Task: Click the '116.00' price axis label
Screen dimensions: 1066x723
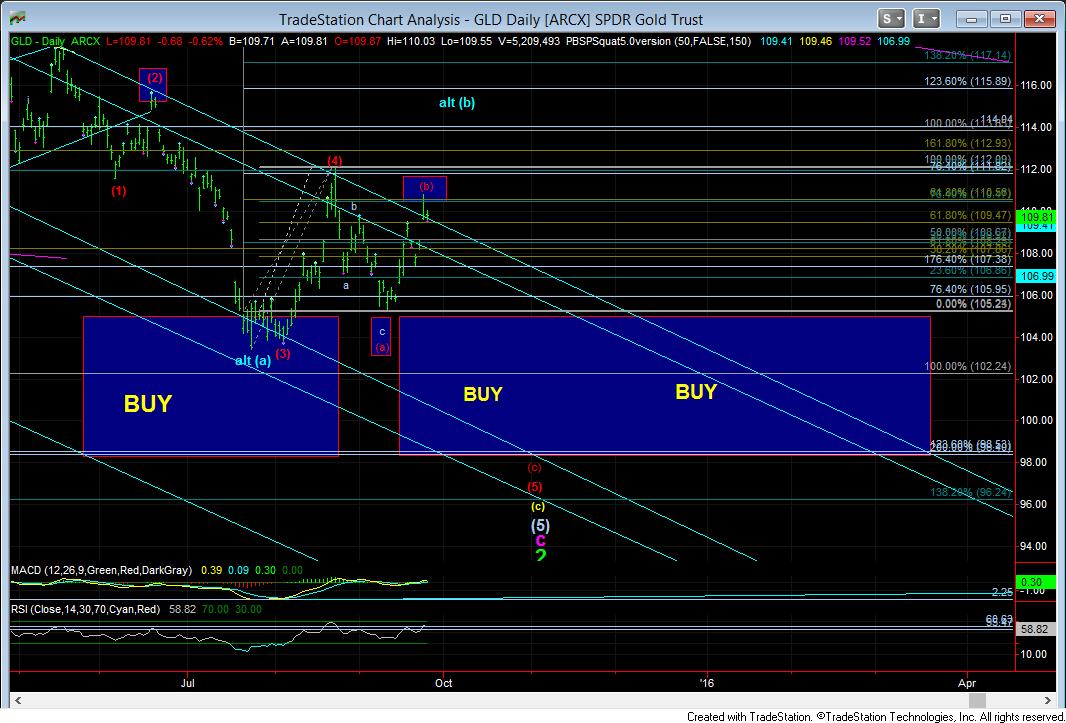Action: [1036, 85]
